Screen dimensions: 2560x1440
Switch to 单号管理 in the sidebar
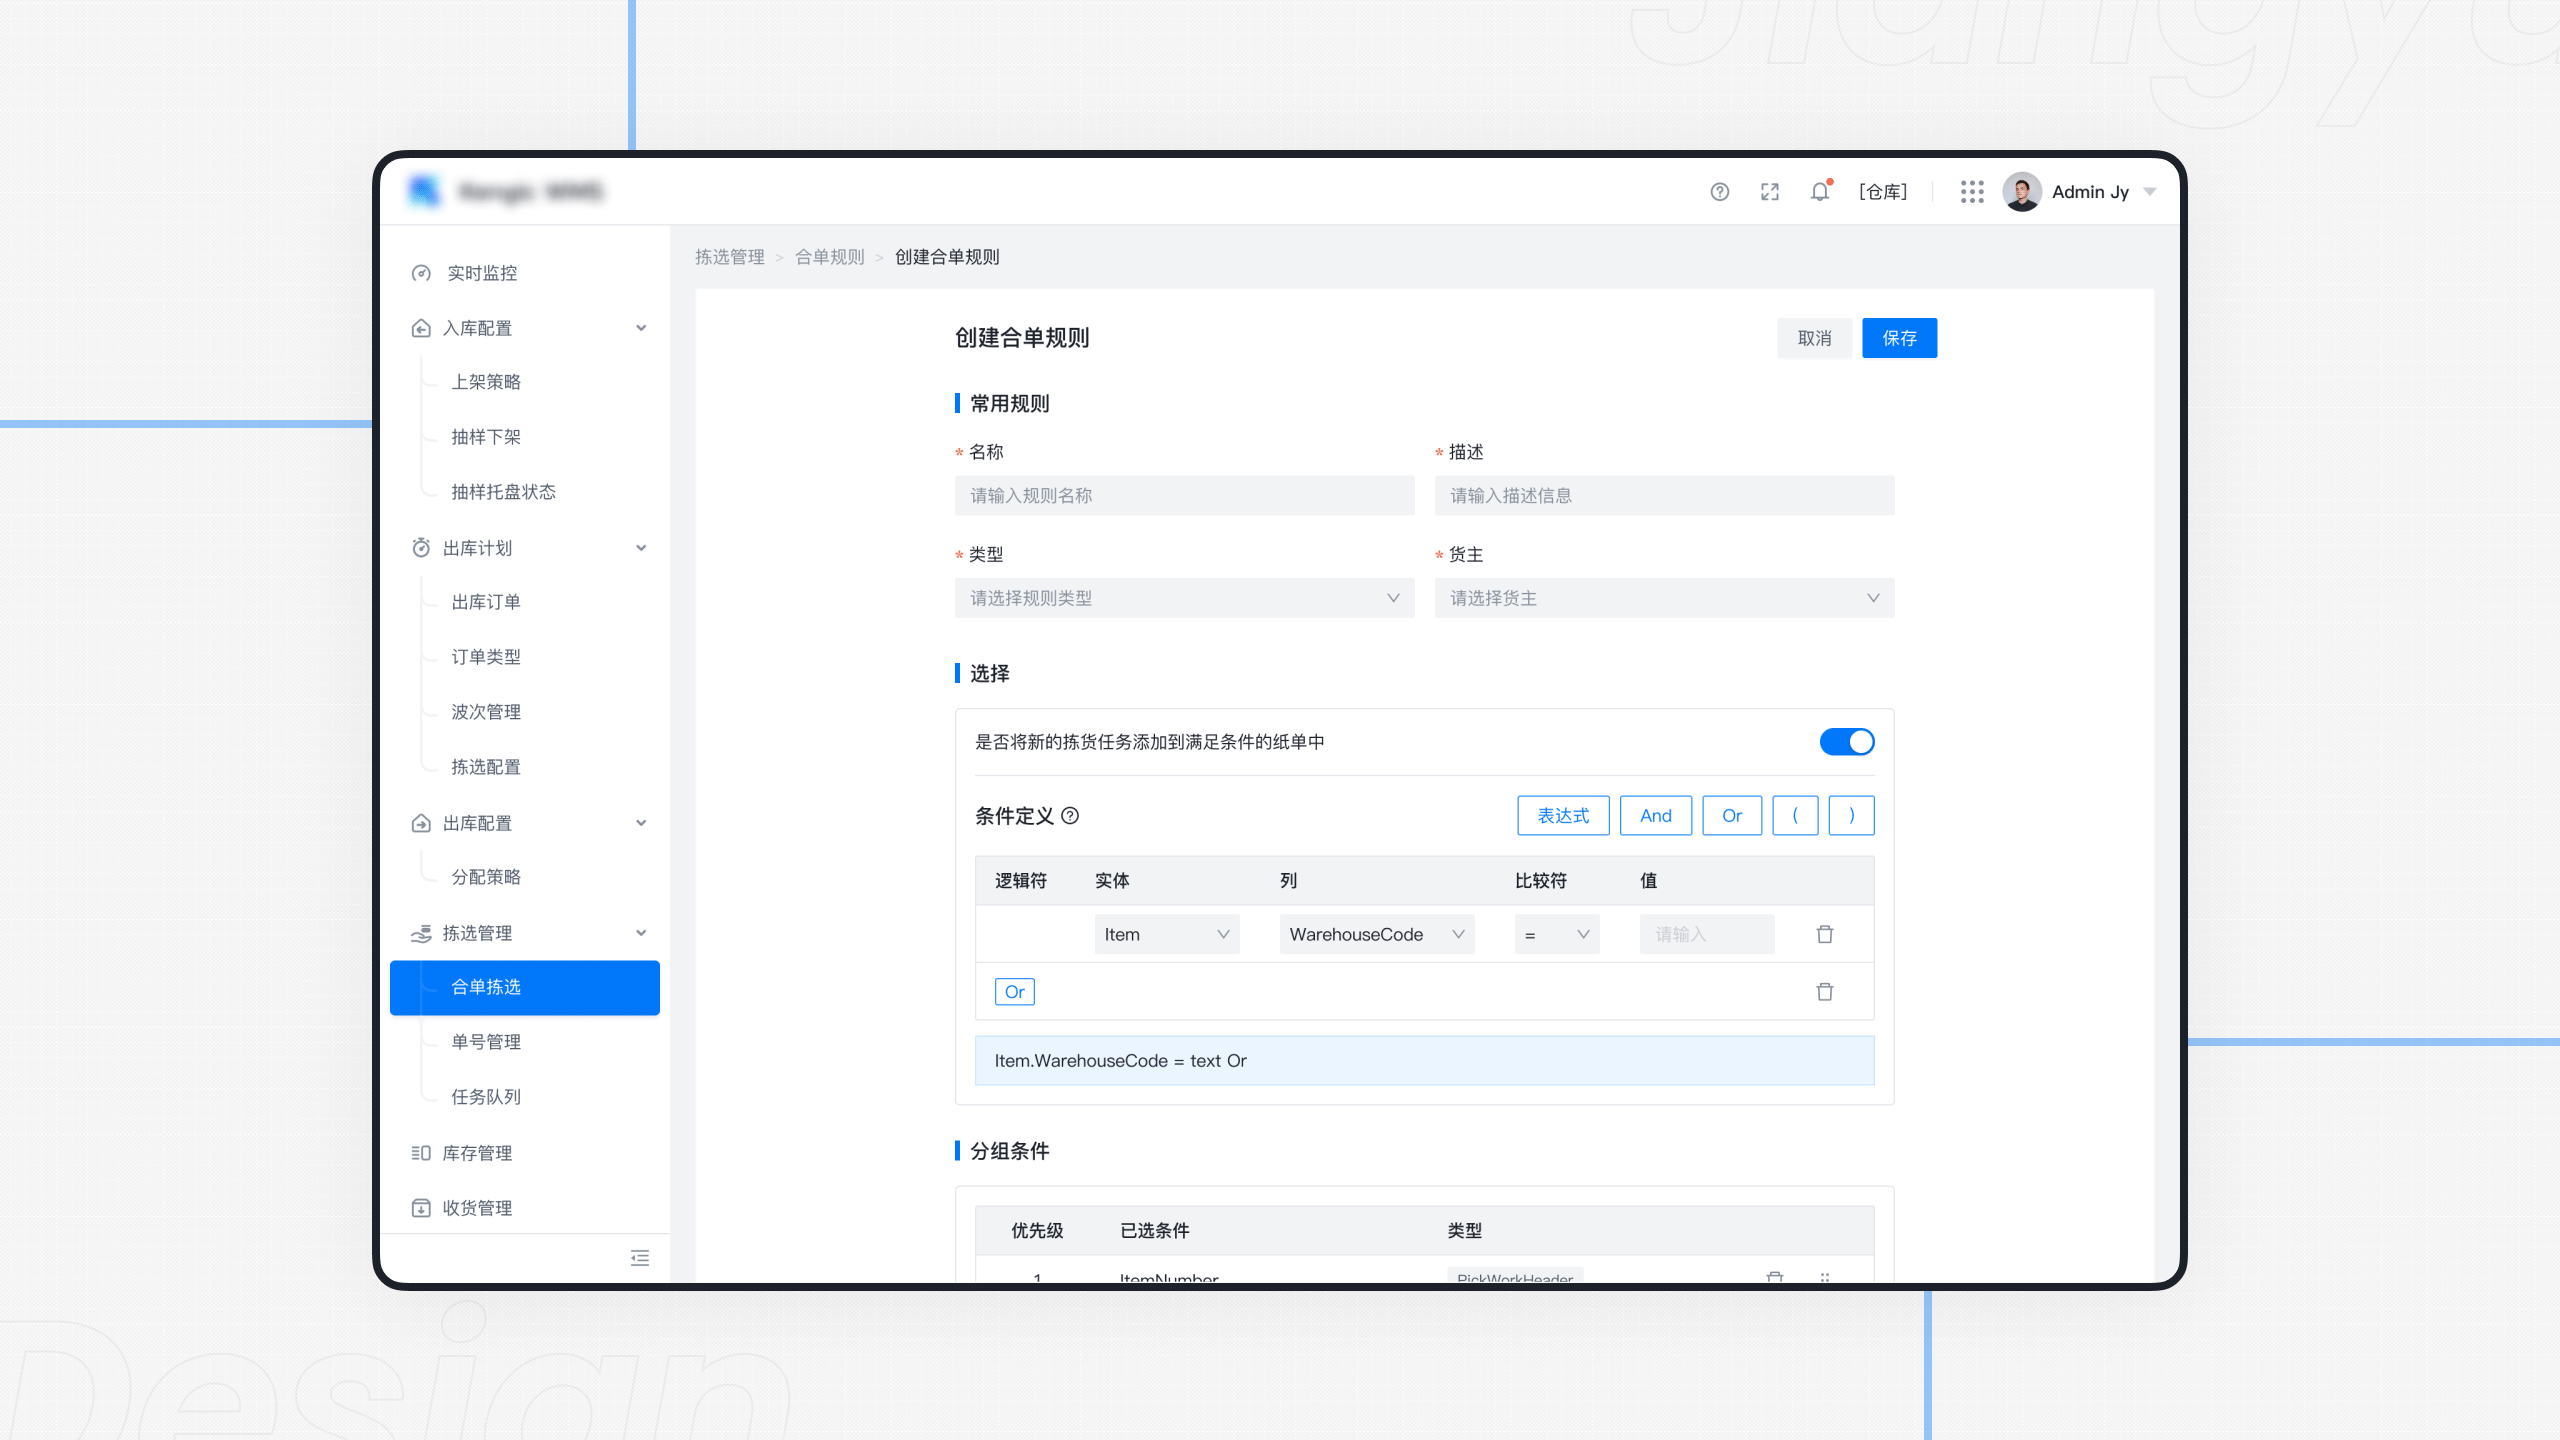tap(485, 1041)
